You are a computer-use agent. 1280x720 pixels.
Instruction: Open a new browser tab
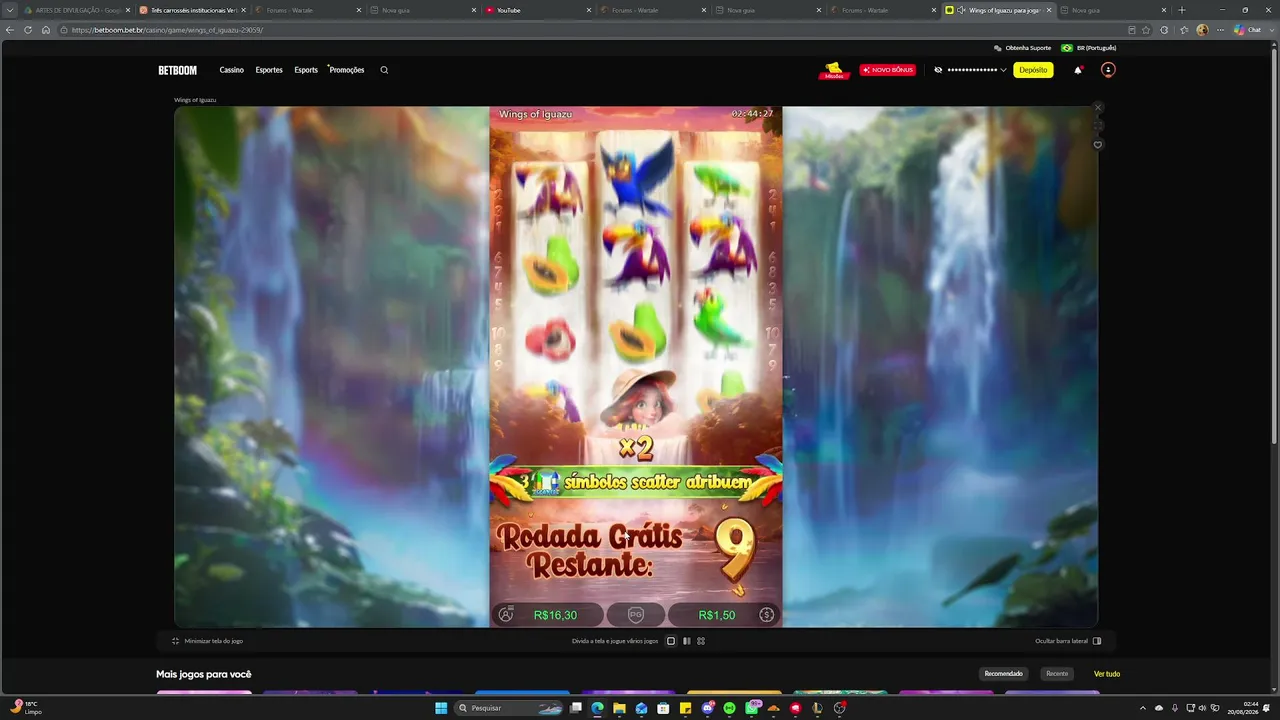pos(1182,10)
